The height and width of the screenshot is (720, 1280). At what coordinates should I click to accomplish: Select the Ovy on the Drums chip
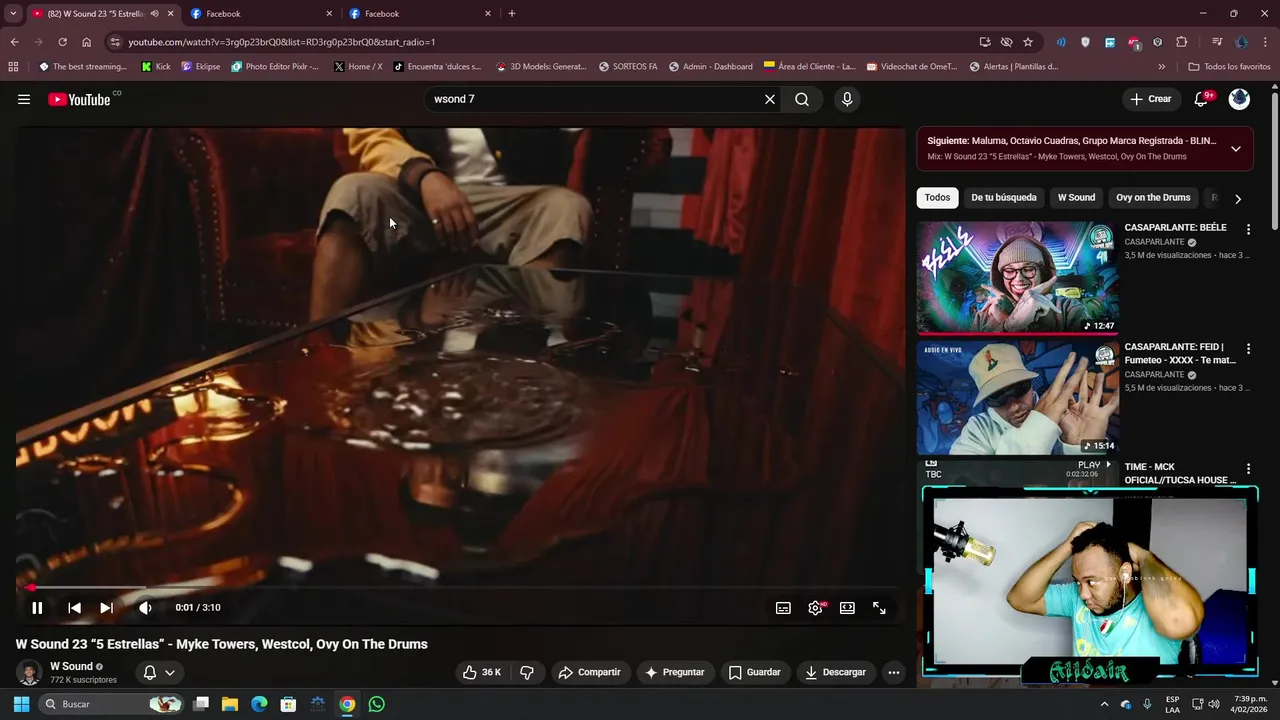1153,198
